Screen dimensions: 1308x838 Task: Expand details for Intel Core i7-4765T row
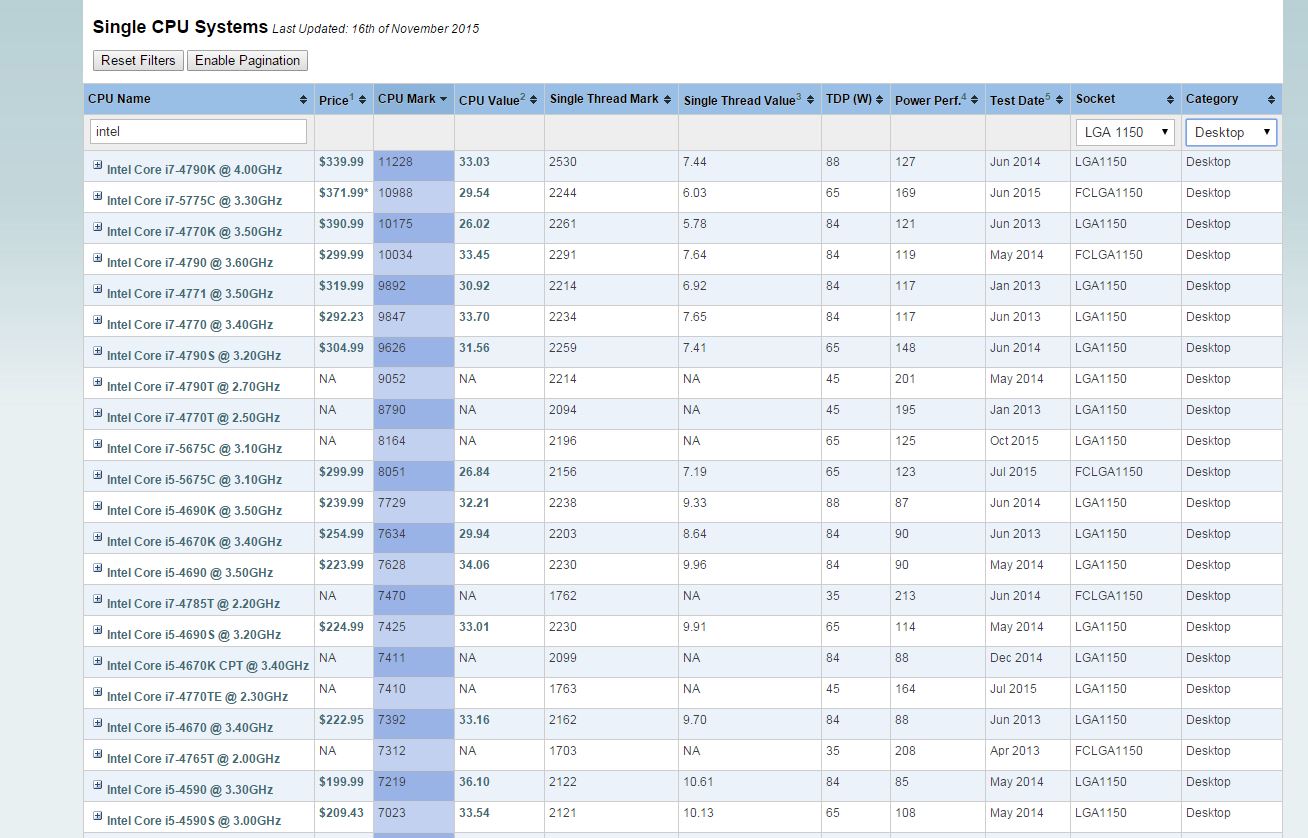(98, 754)
